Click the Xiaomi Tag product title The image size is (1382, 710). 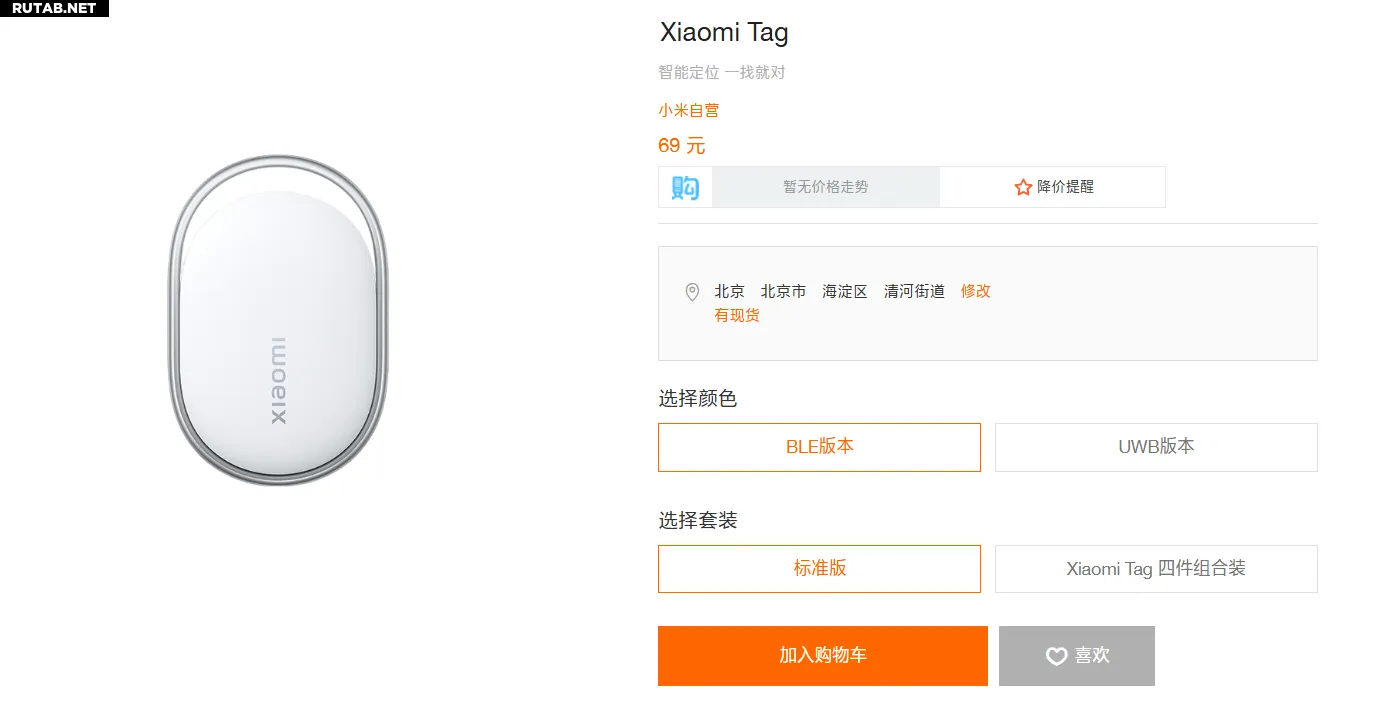[724, 32]
